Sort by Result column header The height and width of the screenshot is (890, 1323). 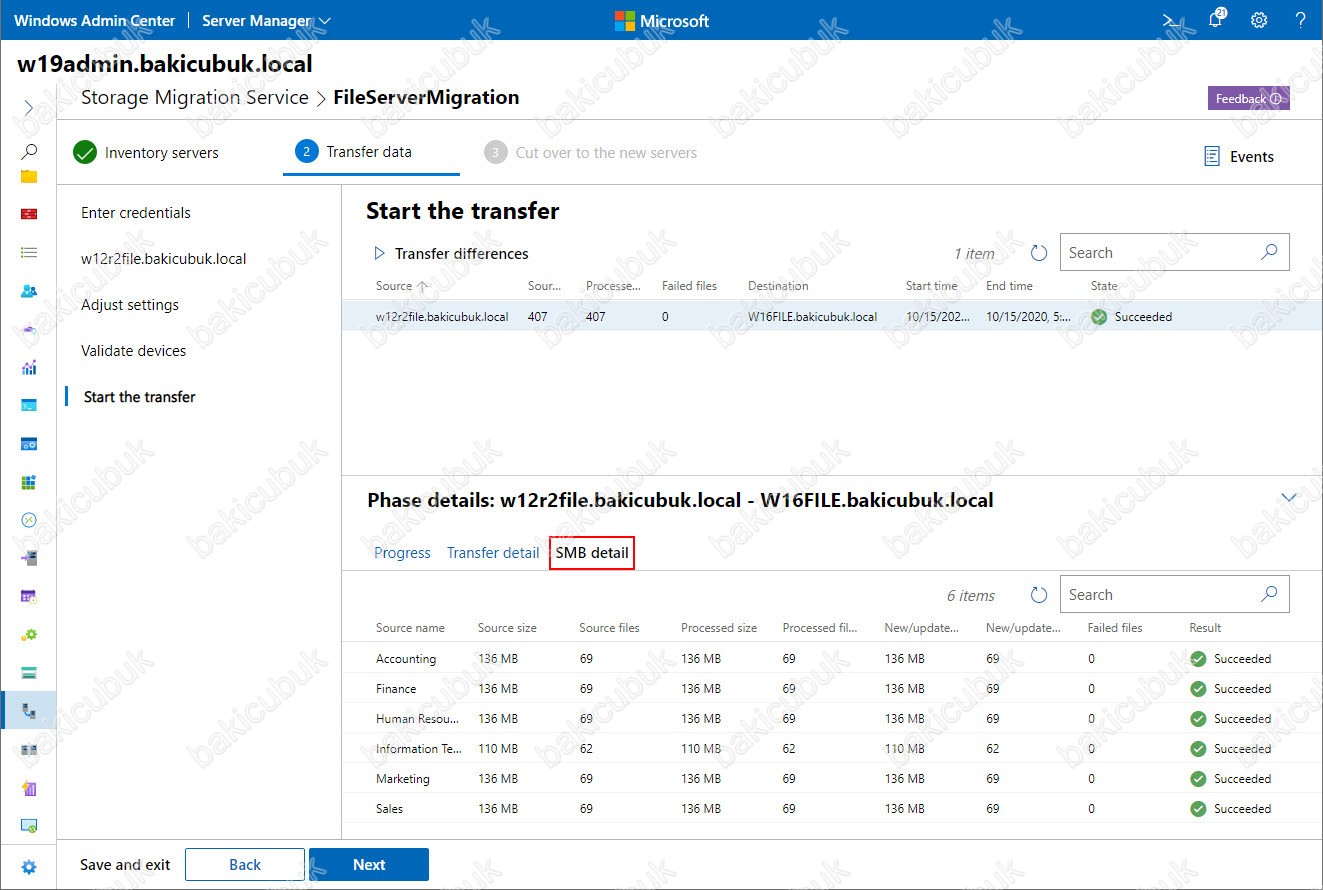[x=1205, y=628]
